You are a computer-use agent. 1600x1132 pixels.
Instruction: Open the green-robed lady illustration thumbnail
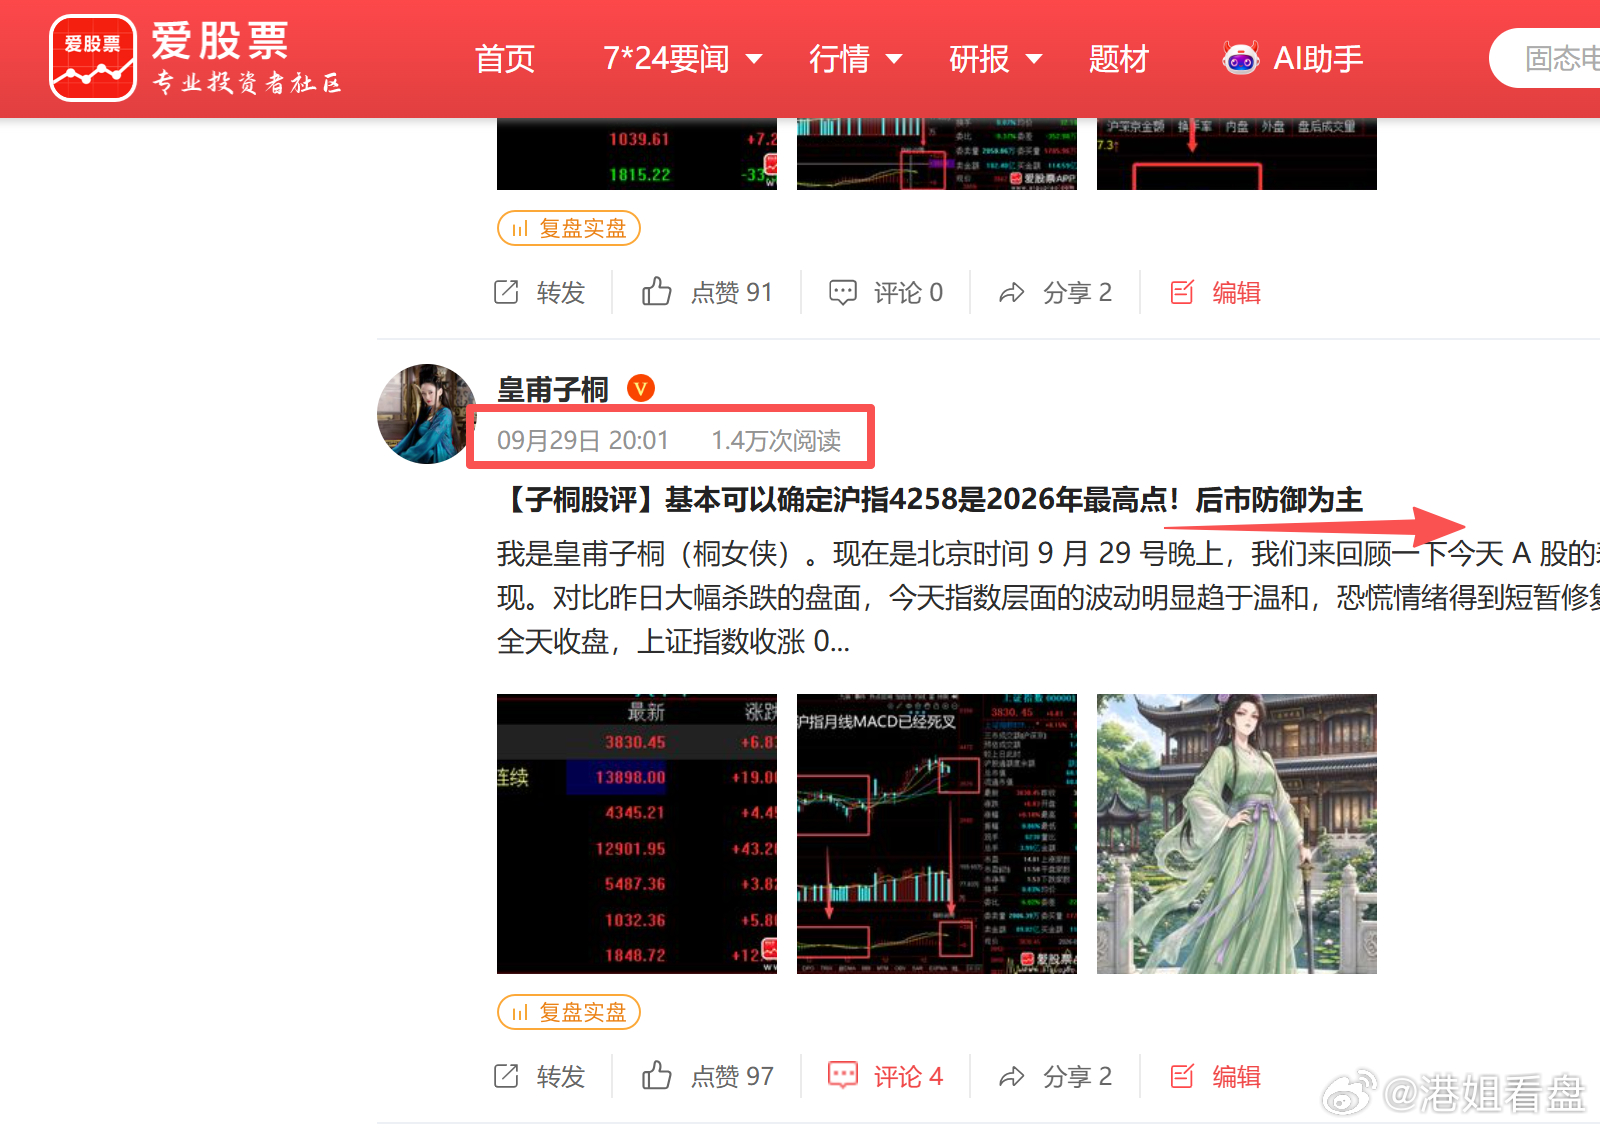pyautogui.click(x=1237, y=834)
